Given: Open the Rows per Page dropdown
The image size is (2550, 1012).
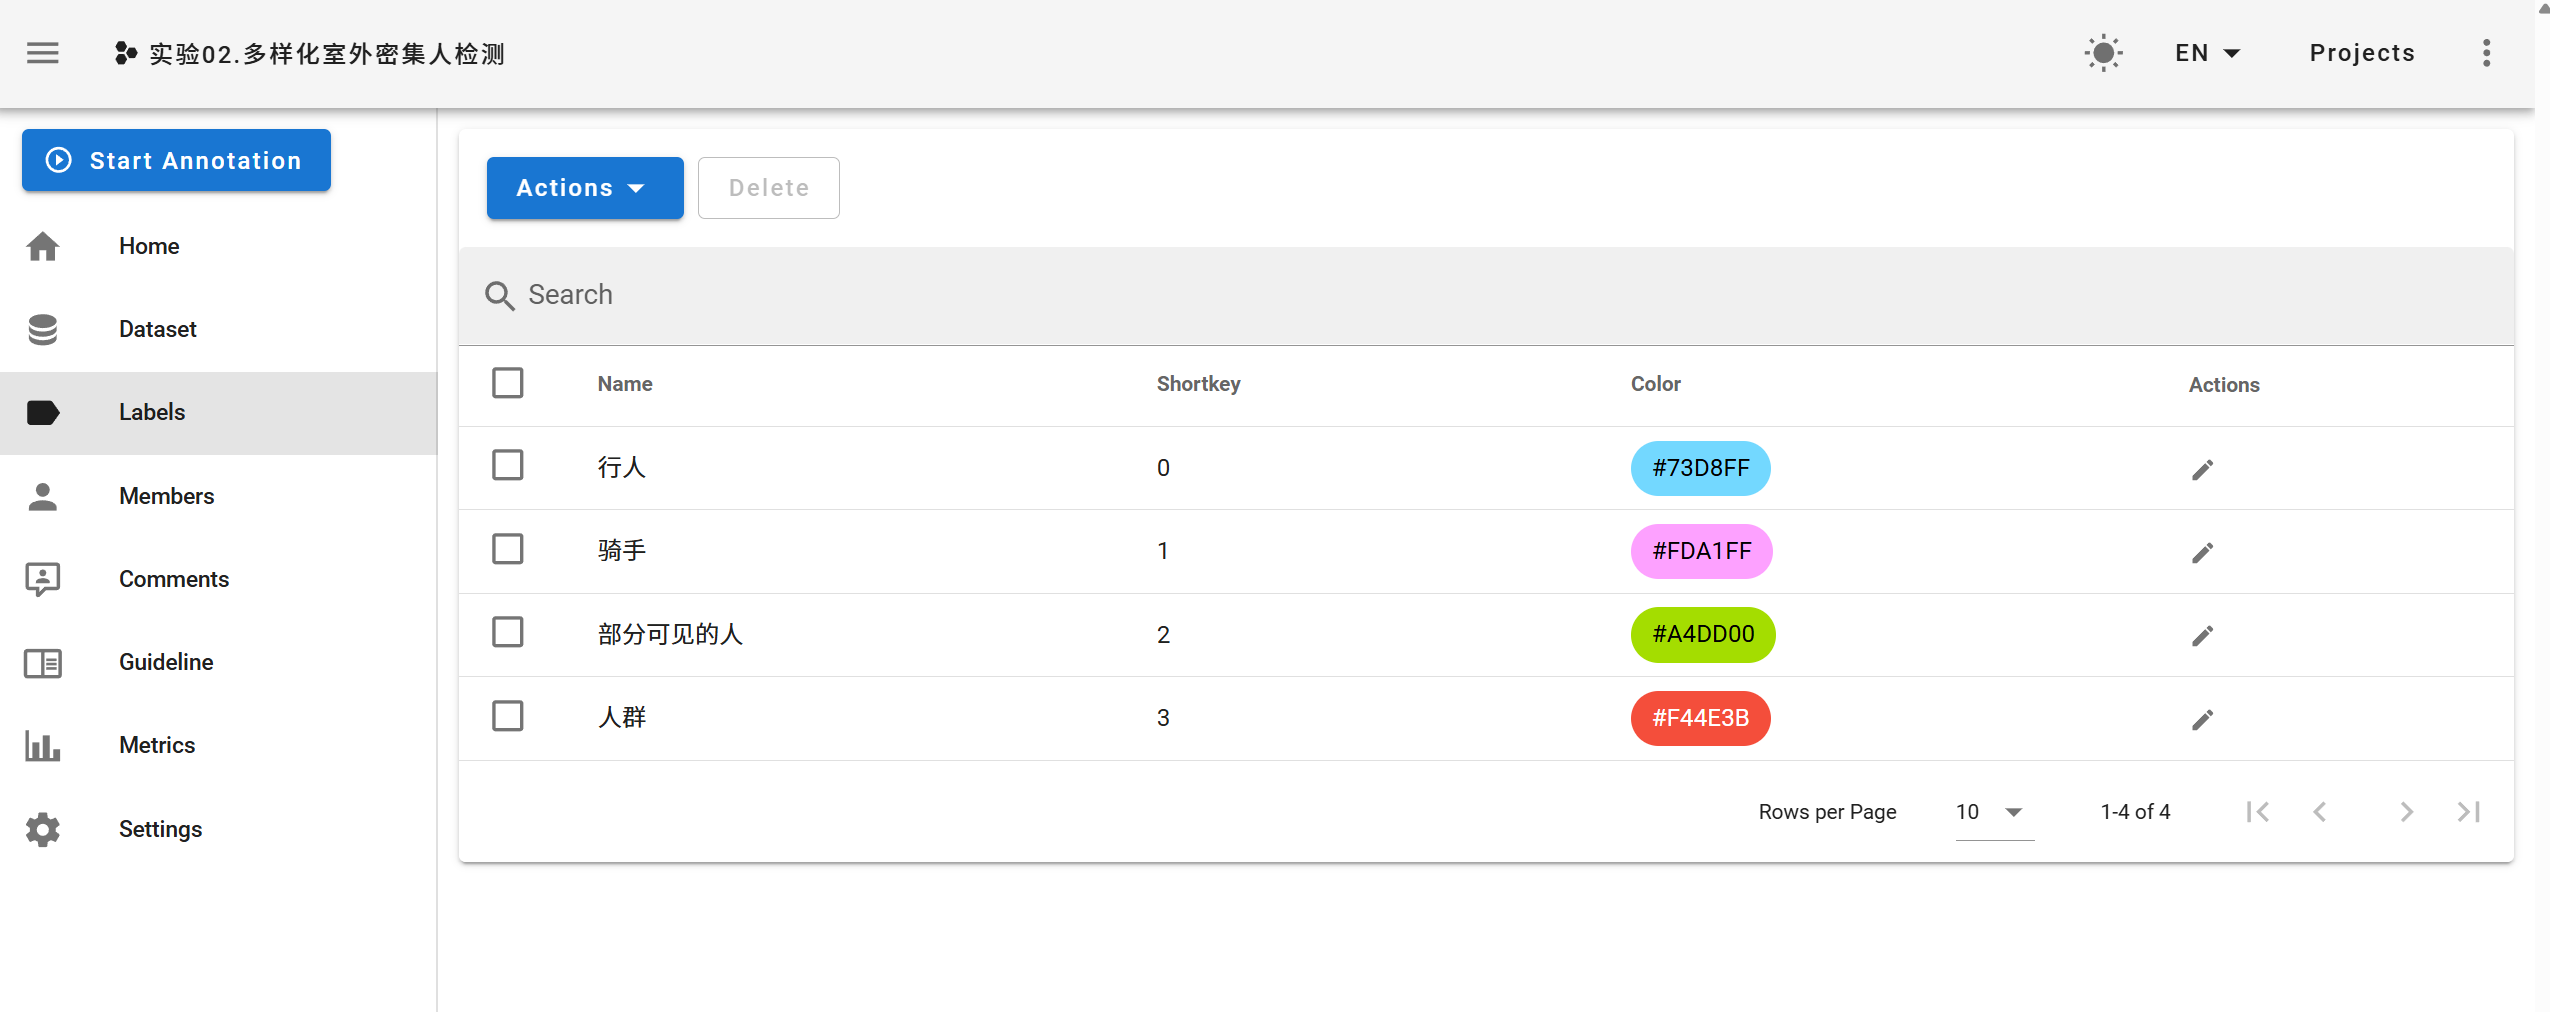Looking at the screenshot, I should pyautogui.click(x=1992, y=812).
